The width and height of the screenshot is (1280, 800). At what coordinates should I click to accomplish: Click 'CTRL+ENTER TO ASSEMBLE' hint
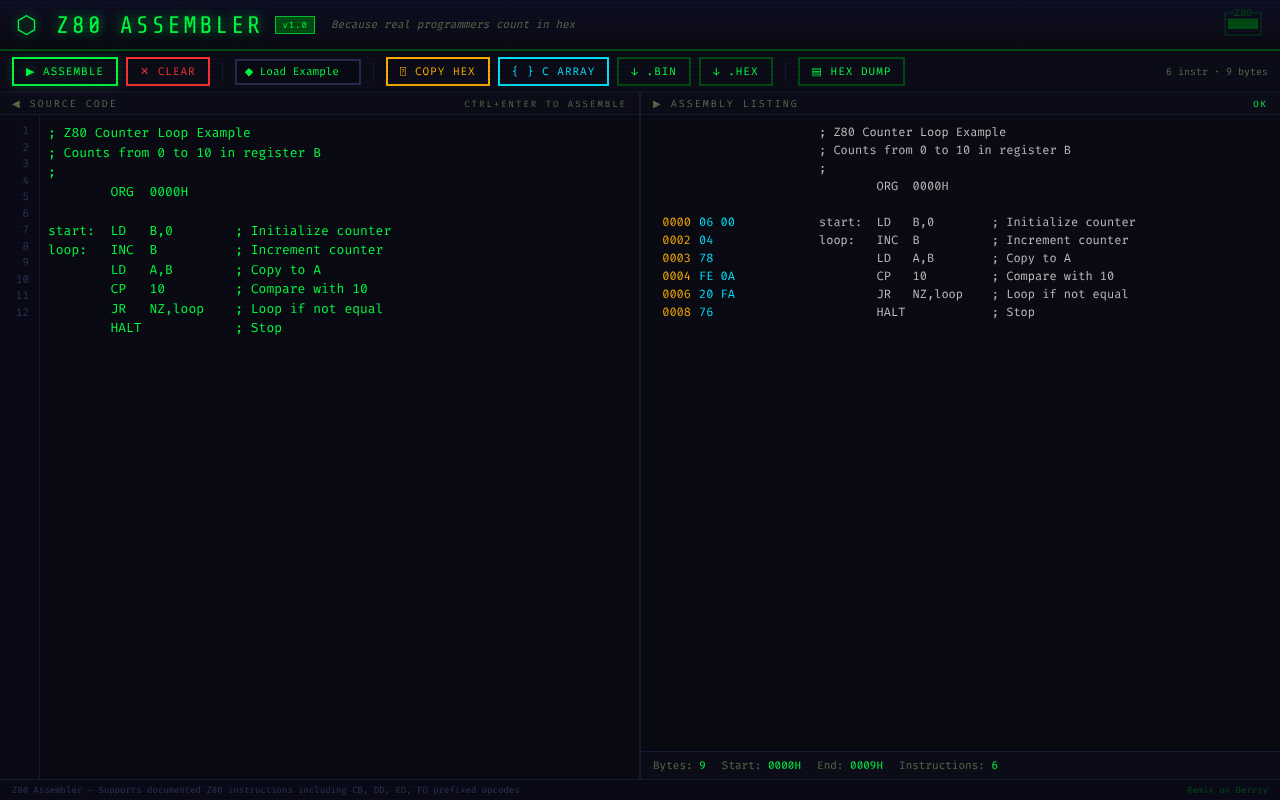point(545,104)
